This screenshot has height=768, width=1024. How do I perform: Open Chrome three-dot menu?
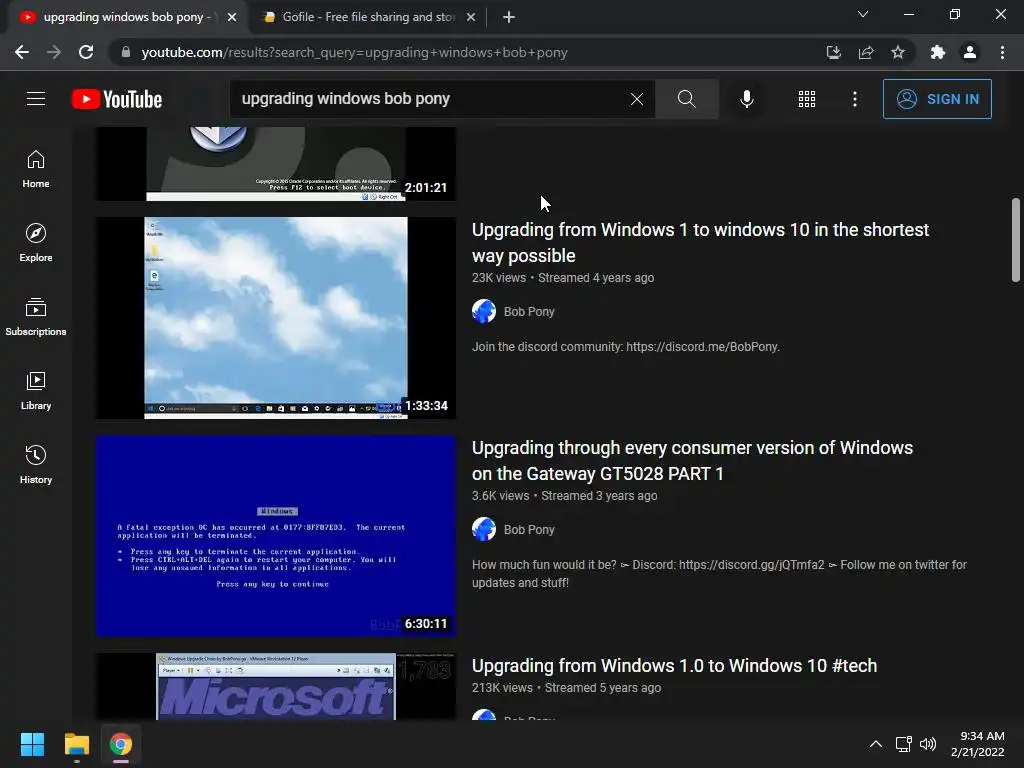(1002, 52)
